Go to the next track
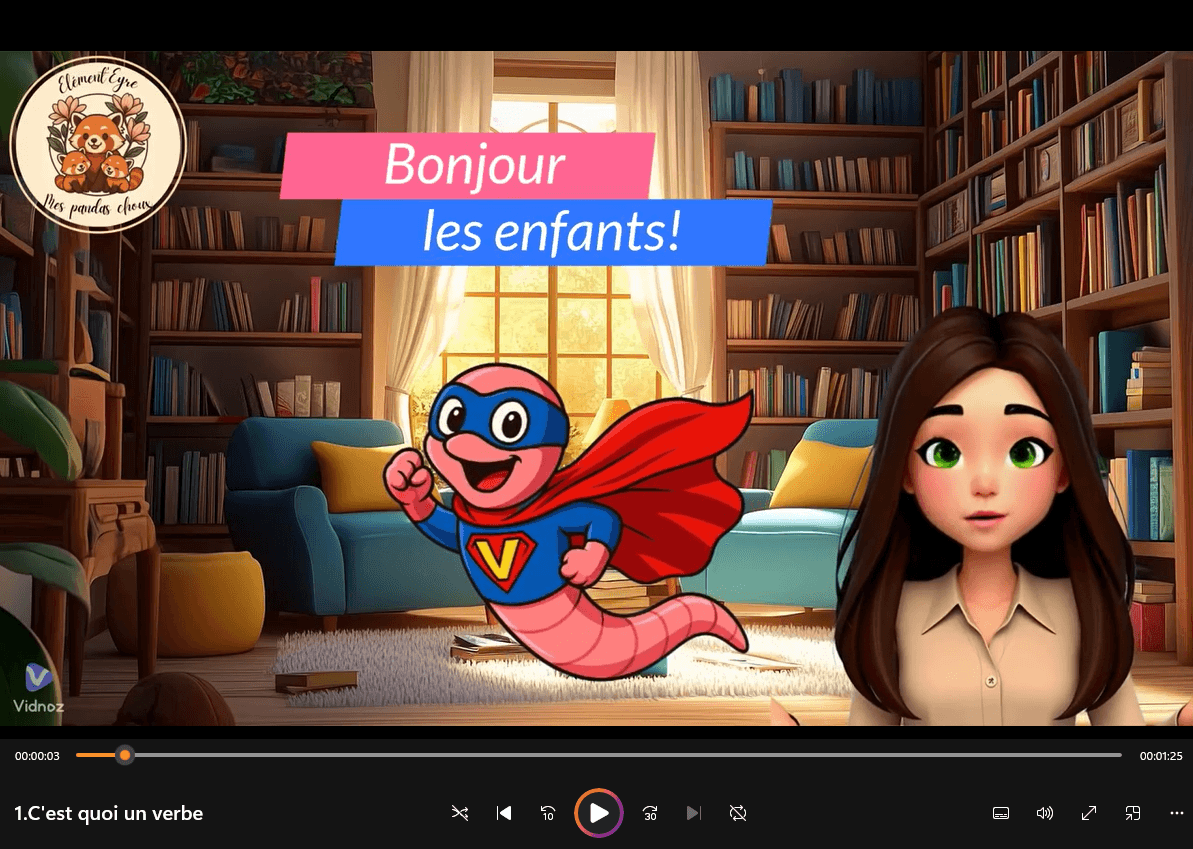1193x849 pixels. pyautogui.click(x=693, y=812)
